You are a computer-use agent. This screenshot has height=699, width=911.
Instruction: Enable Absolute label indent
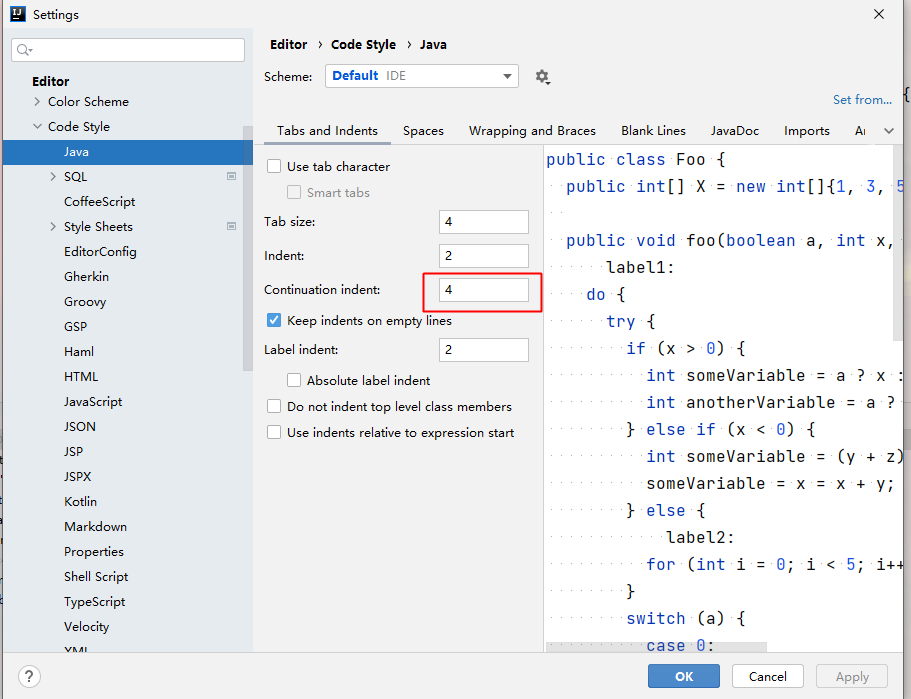[294, 380]
